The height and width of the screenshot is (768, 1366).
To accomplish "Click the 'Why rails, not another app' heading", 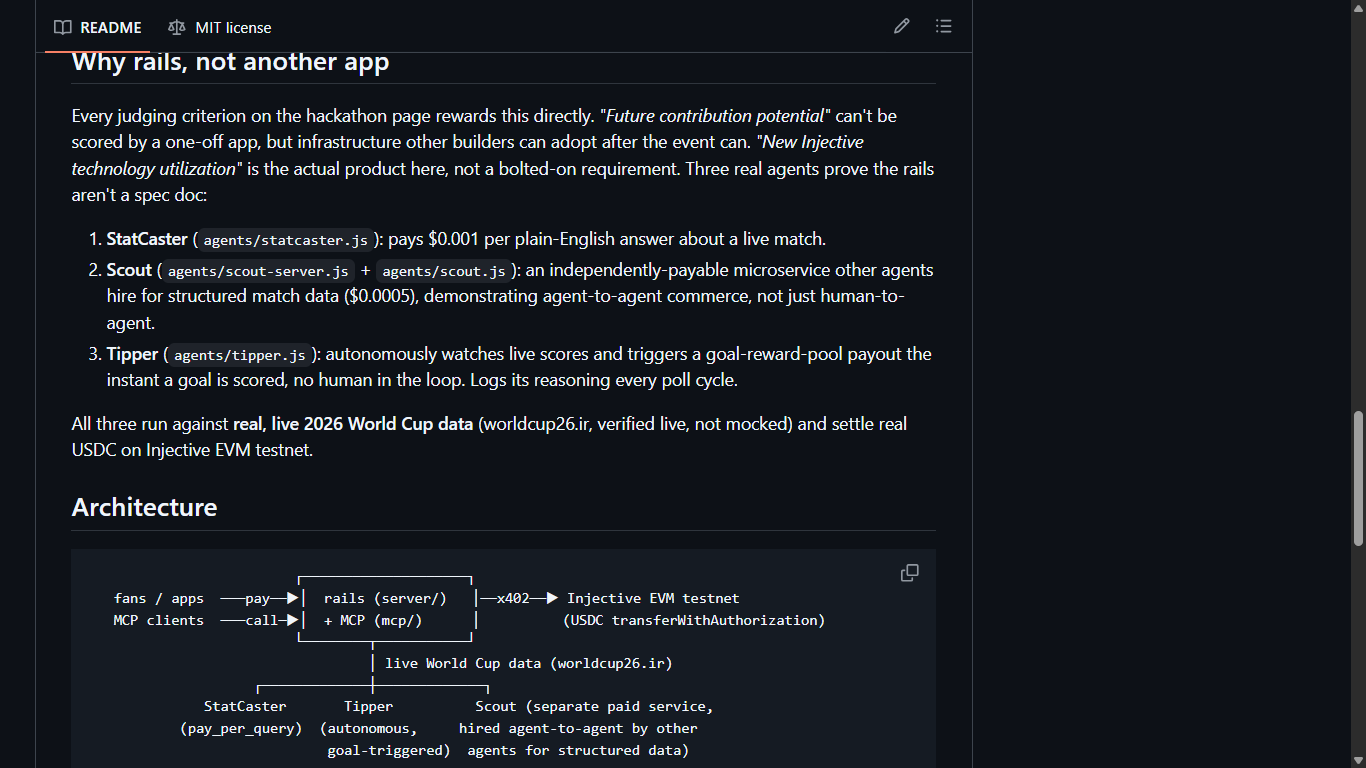I will point(230,62).
